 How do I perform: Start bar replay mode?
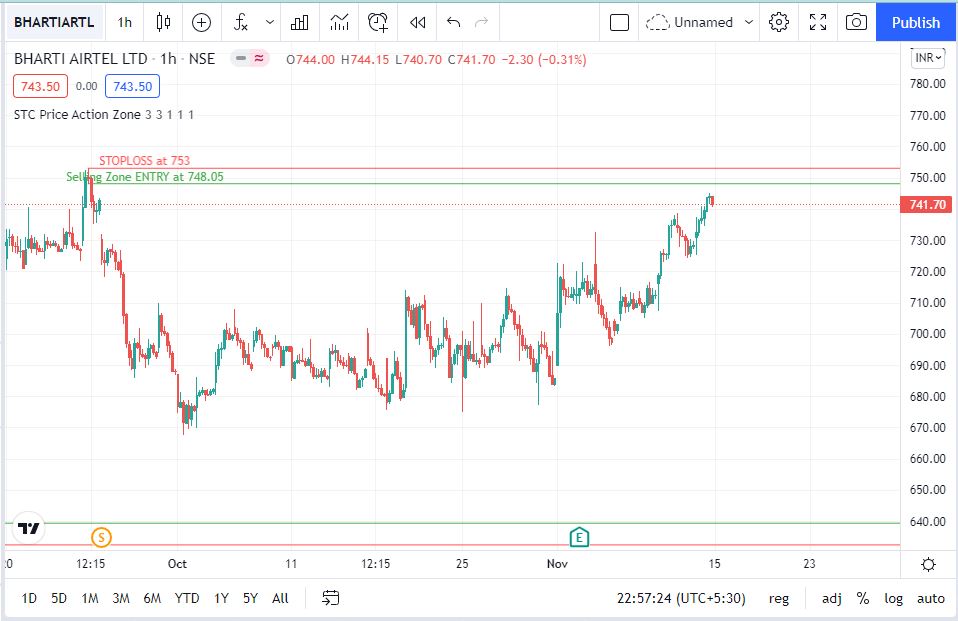pyautogui.click(x=417, y=22)
